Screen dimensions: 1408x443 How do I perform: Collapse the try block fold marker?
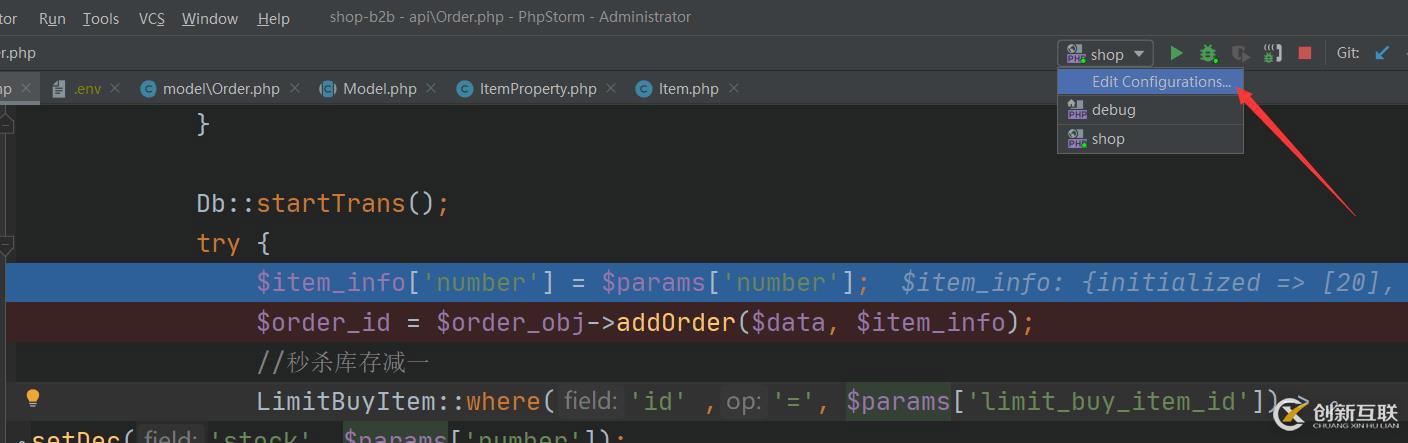tap(6, 243)
